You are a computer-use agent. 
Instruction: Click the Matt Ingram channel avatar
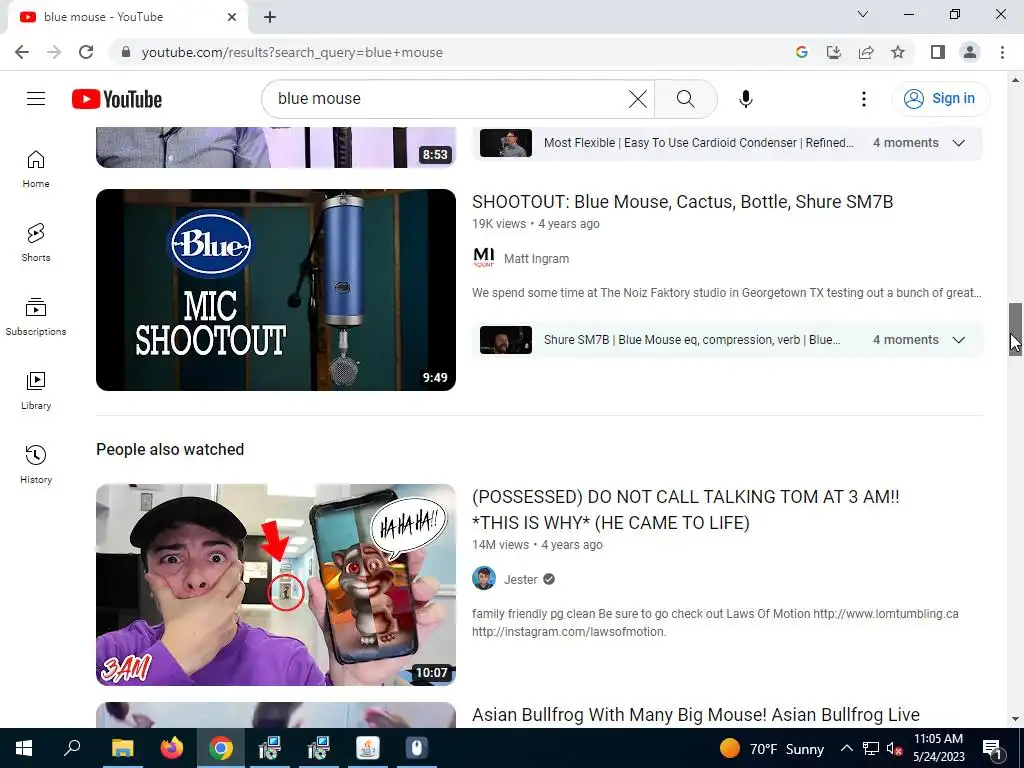[484, 258]
